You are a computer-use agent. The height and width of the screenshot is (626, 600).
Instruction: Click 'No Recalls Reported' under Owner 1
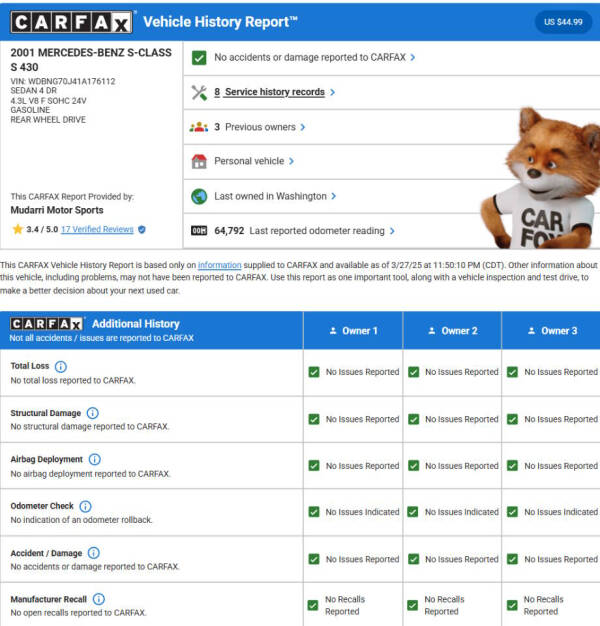pyautogui.click(x=345, y=605)
